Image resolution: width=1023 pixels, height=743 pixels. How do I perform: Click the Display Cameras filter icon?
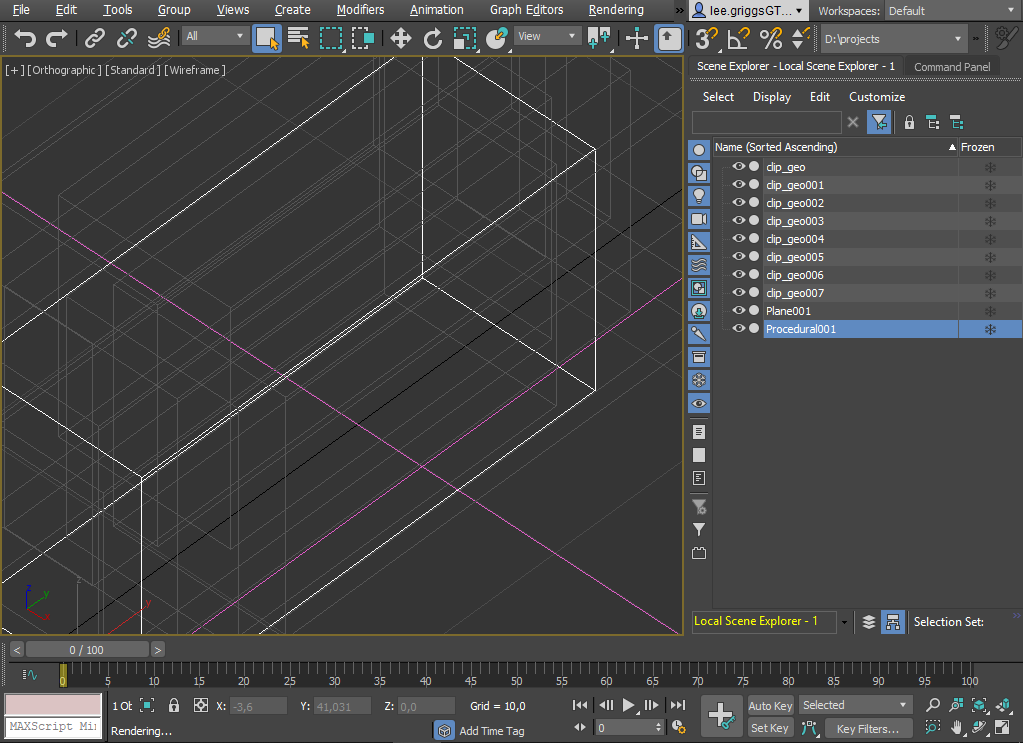(x=699, y=219)
